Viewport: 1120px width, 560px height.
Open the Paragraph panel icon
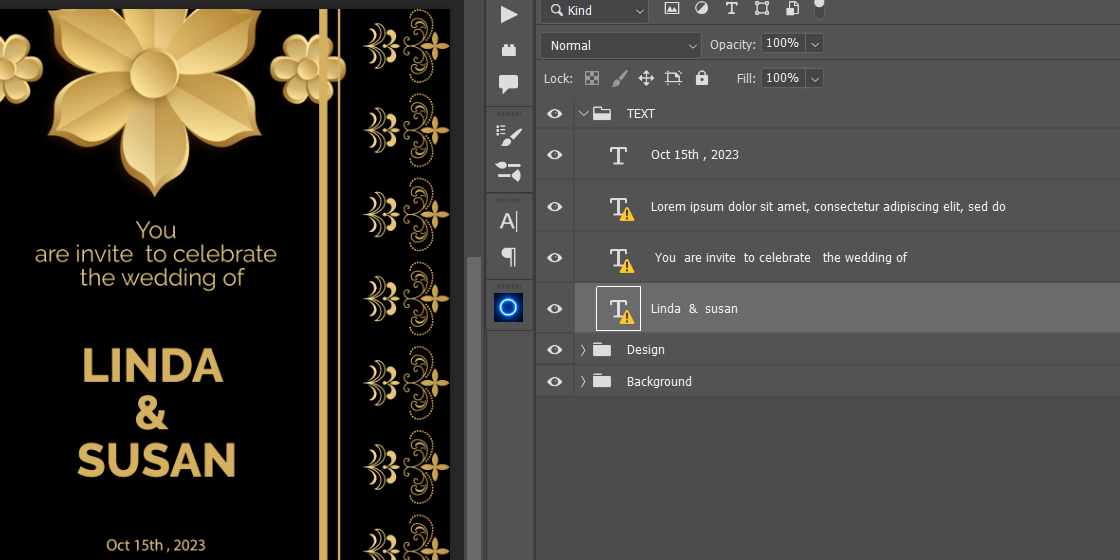[x=509, y=257]
